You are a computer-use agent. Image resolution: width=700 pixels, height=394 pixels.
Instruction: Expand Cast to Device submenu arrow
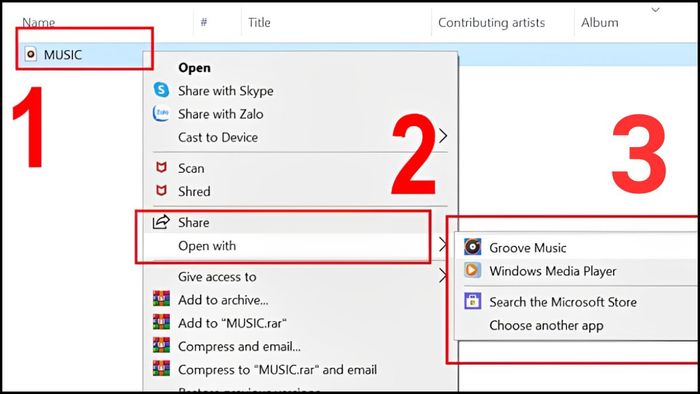(442, 136)
